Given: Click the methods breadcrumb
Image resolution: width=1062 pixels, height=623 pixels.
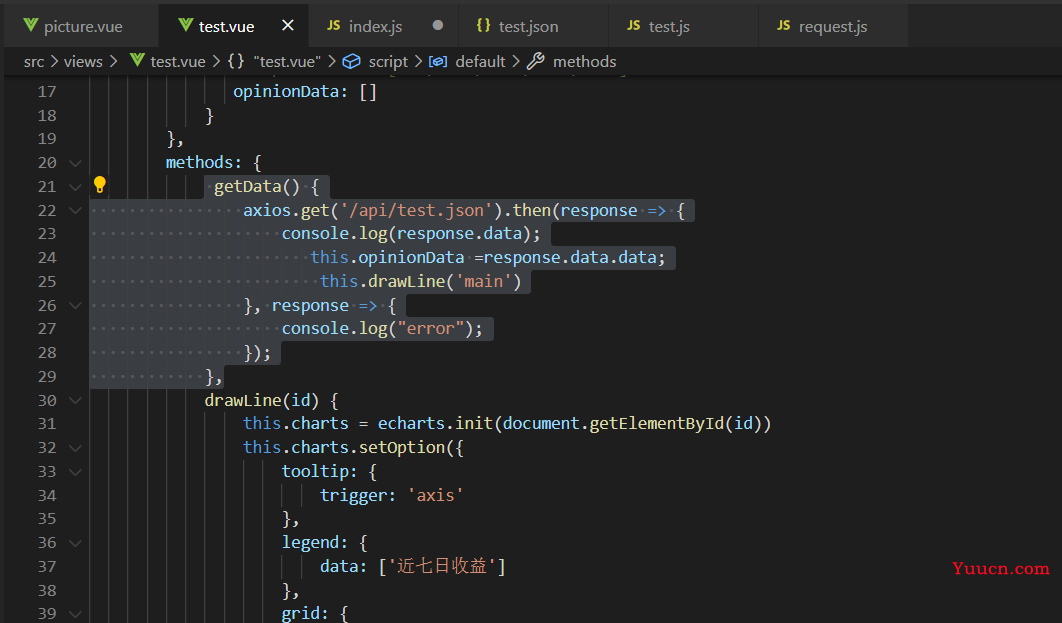Looking at the screenshot, I should 585,62.
